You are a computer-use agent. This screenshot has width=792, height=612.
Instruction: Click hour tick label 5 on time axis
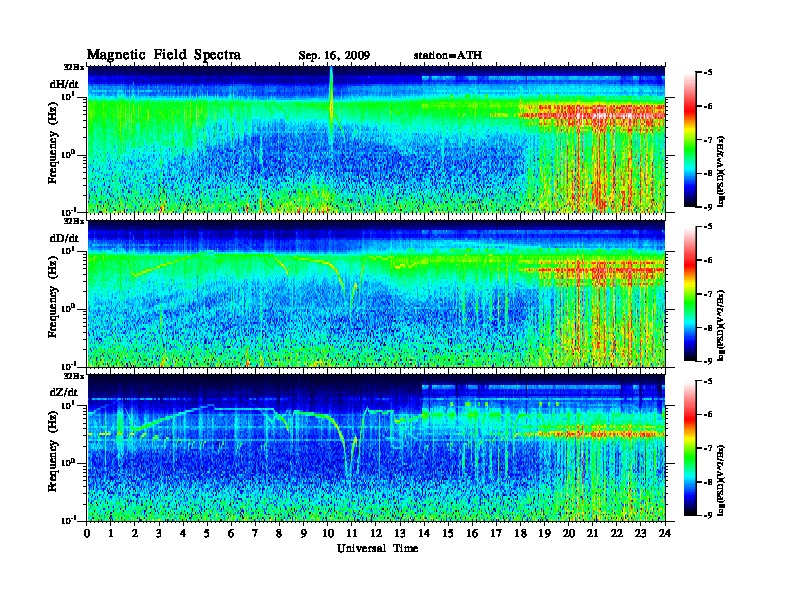point(207,534)
